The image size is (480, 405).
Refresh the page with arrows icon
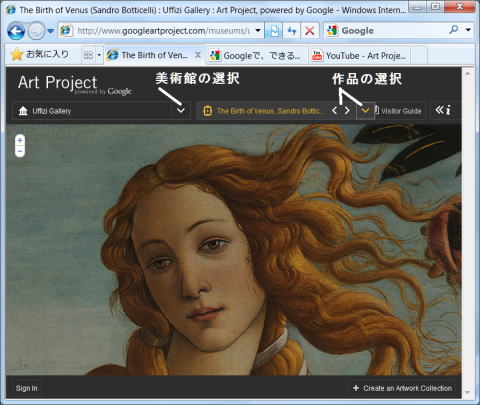292,31
